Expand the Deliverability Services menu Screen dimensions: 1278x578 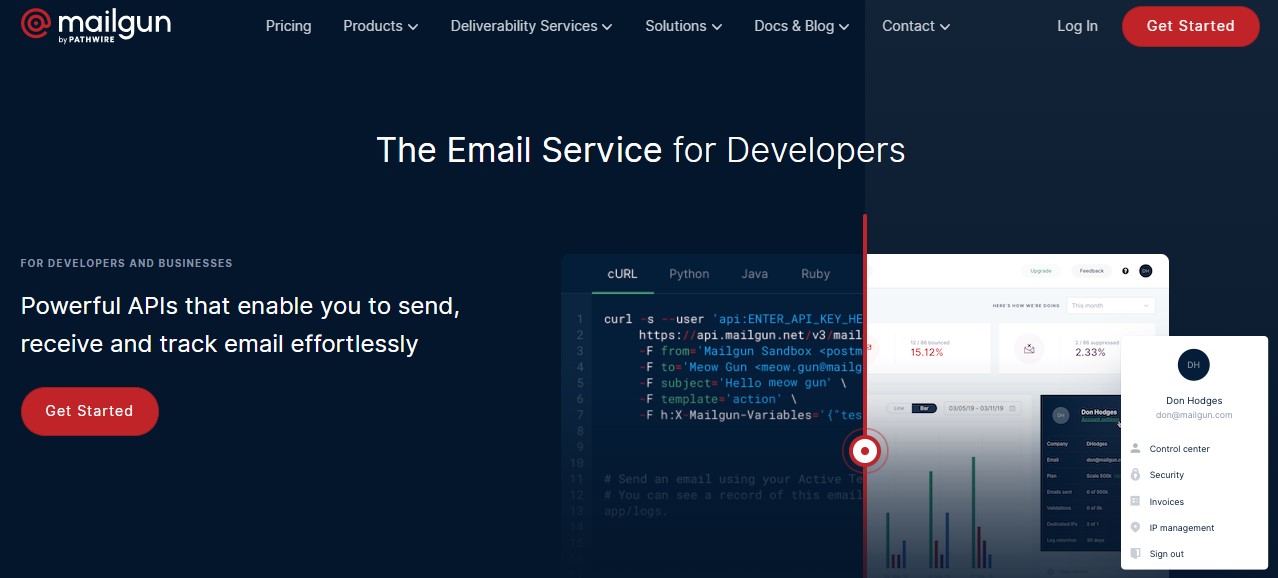click(x=531, y=26)
